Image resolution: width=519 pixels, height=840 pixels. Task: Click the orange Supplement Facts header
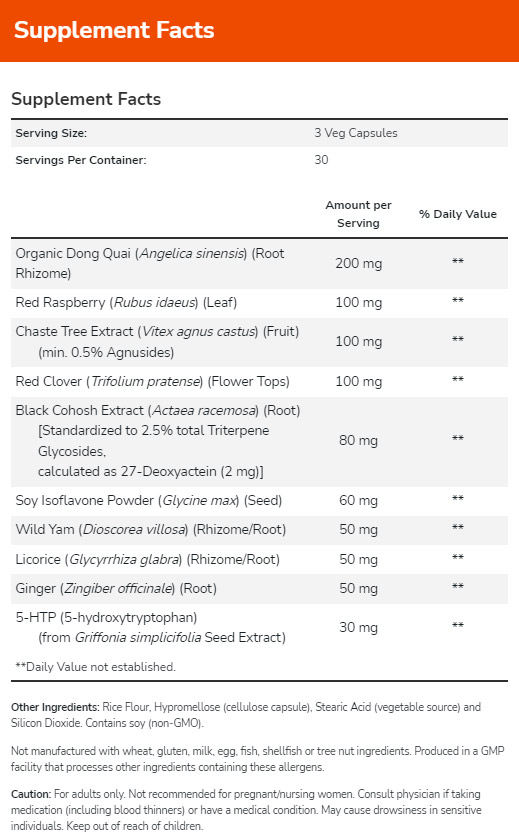[x=259, y=31]
